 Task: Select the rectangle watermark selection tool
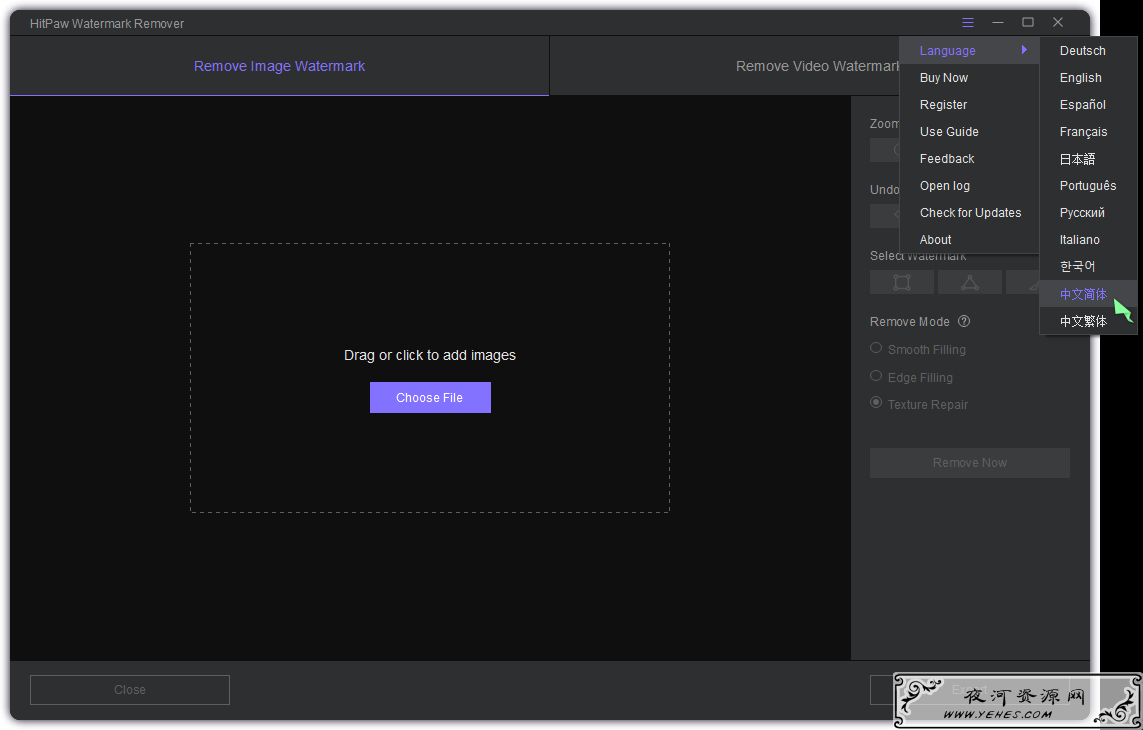click(x=902, y=282)
